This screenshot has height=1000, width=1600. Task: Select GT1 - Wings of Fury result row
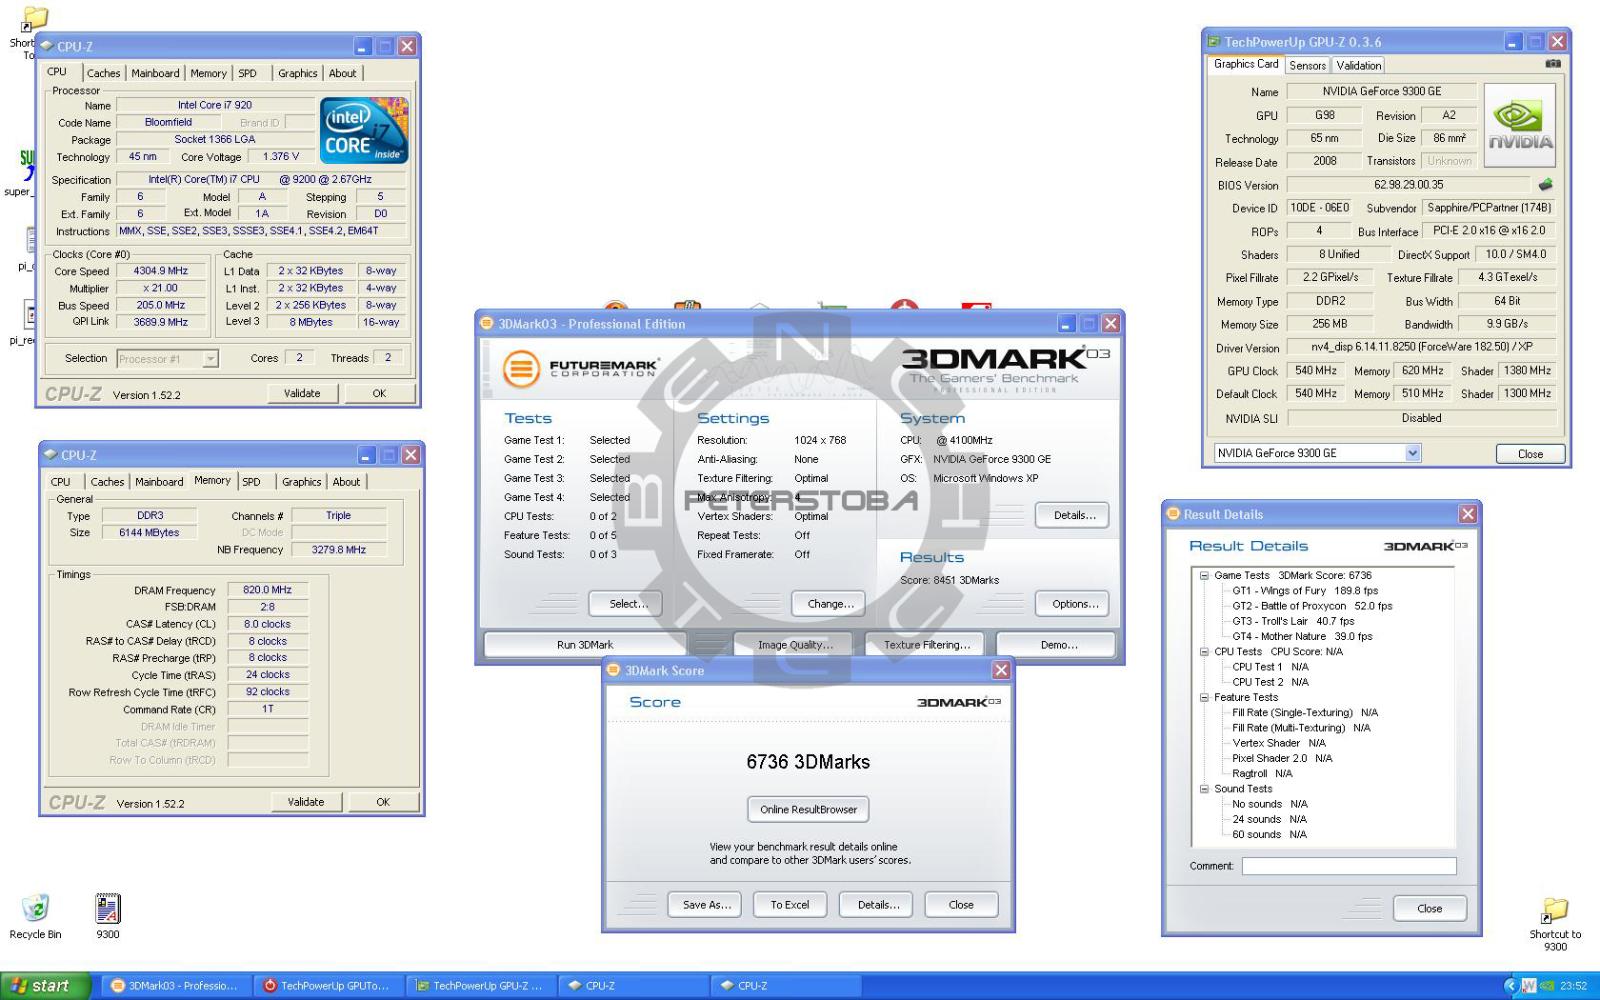pos(1305,591)
